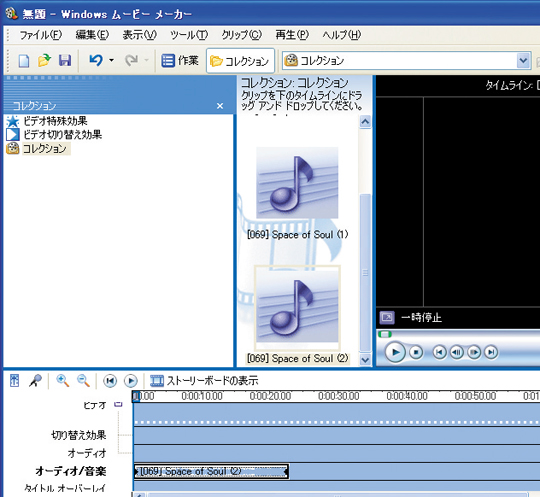Click the preview Forward button

(491, 352)
